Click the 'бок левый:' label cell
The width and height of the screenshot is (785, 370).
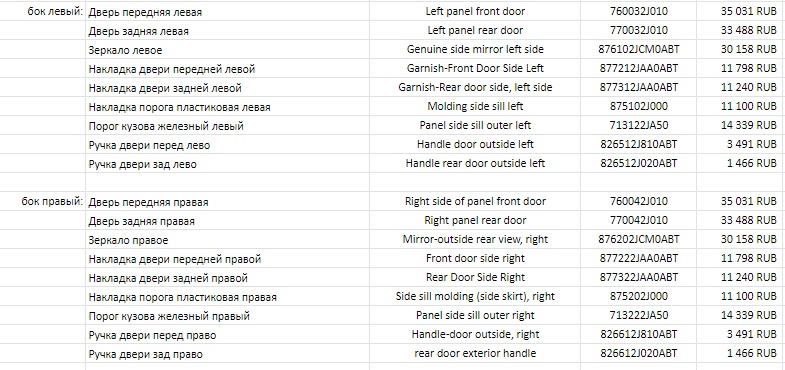[x=43, y=12]
